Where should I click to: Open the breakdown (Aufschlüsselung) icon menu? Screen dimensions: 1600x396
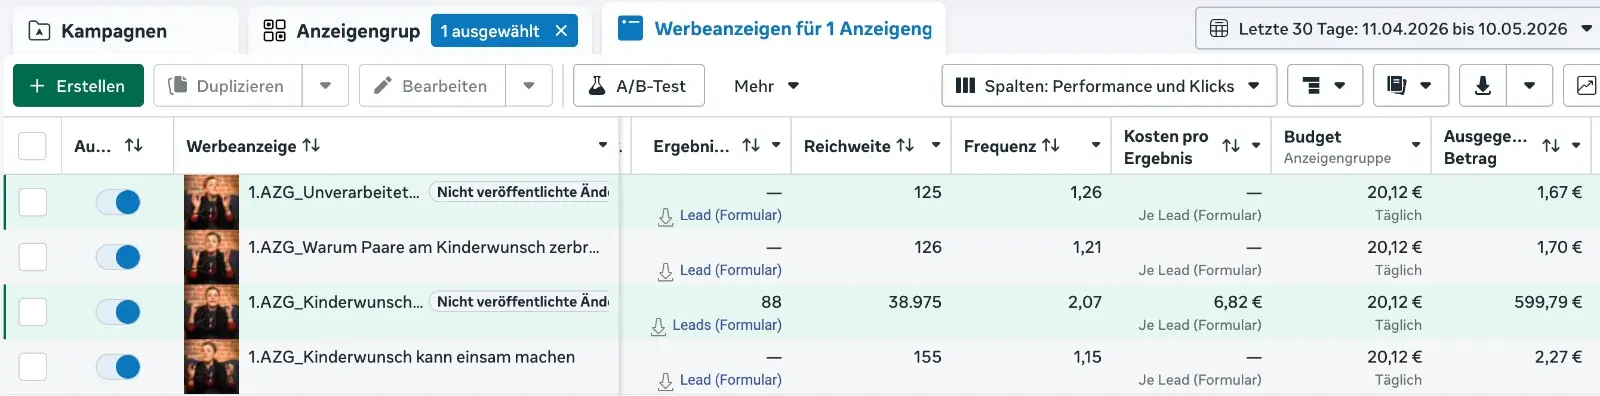[x=1324, y=86]
